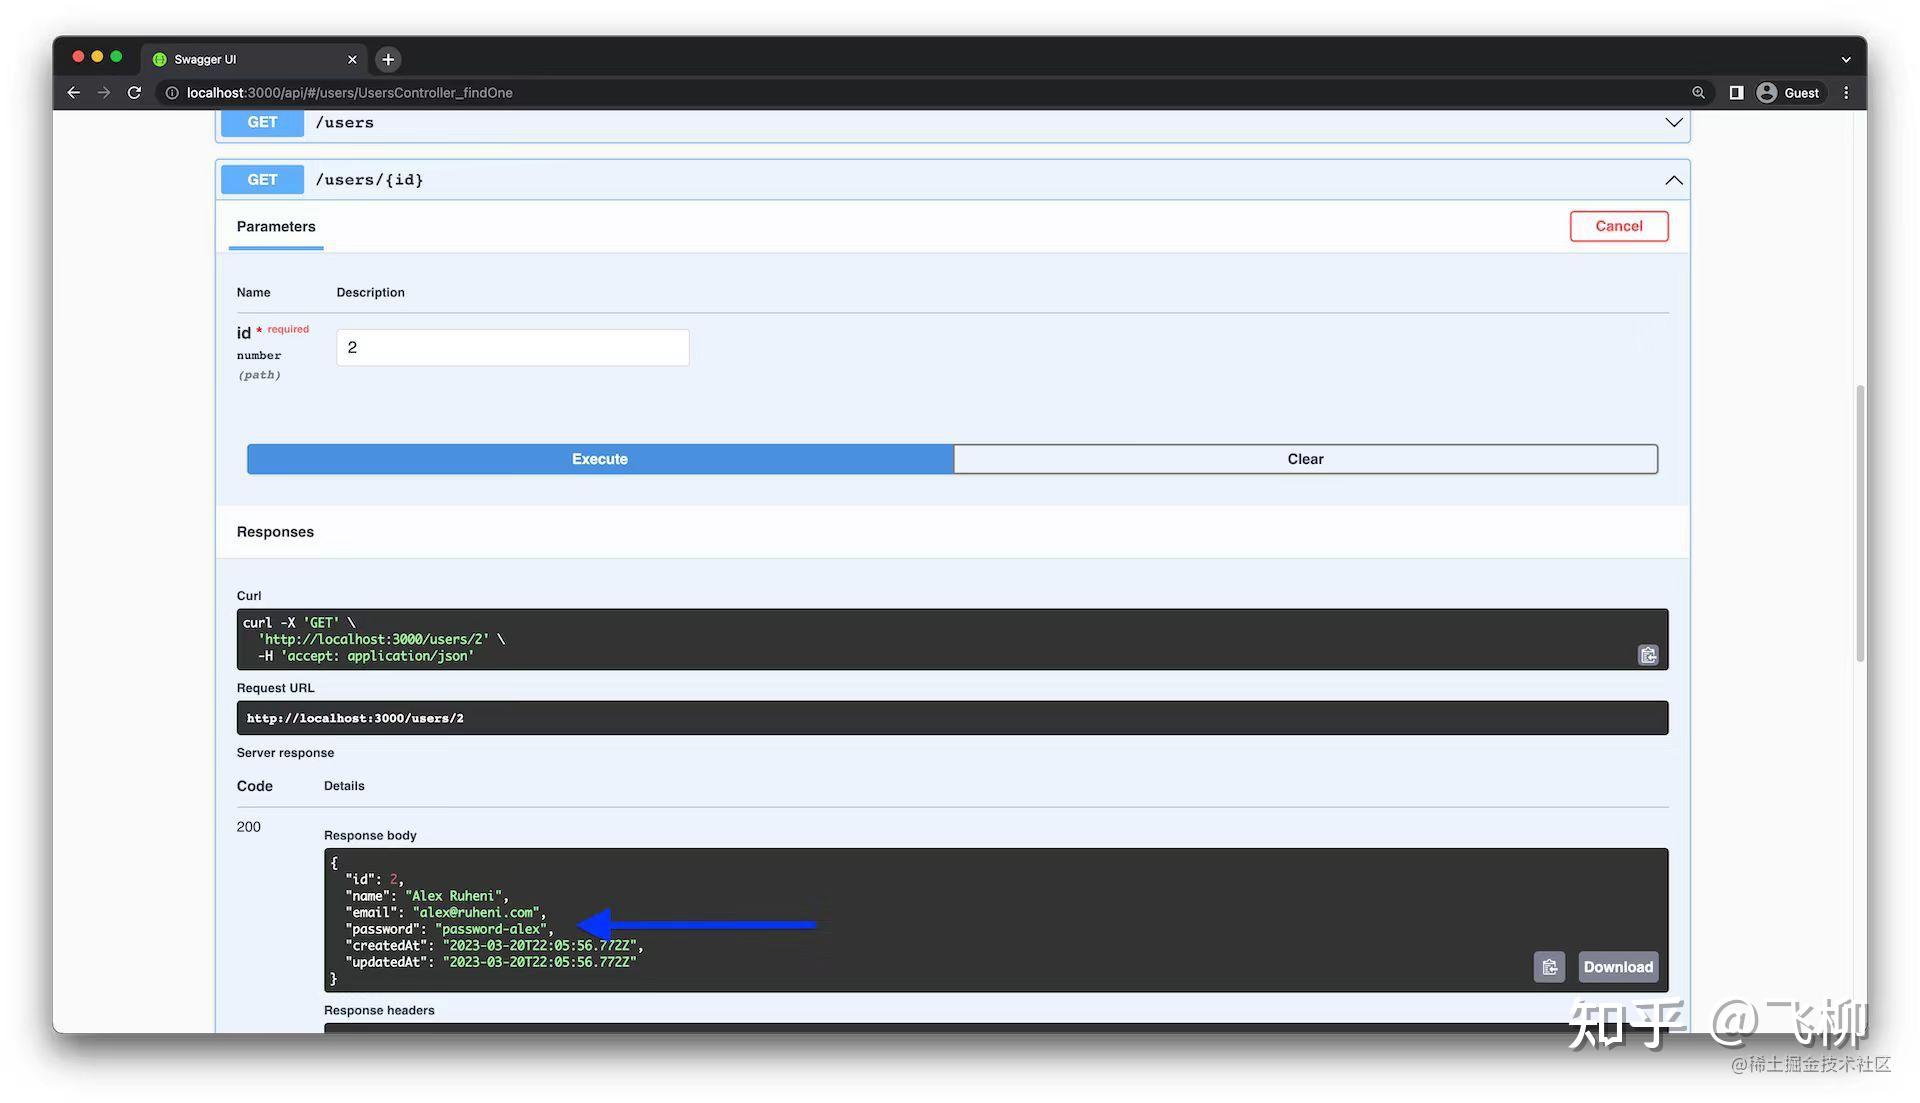Click the id number input field

point(513,347)
